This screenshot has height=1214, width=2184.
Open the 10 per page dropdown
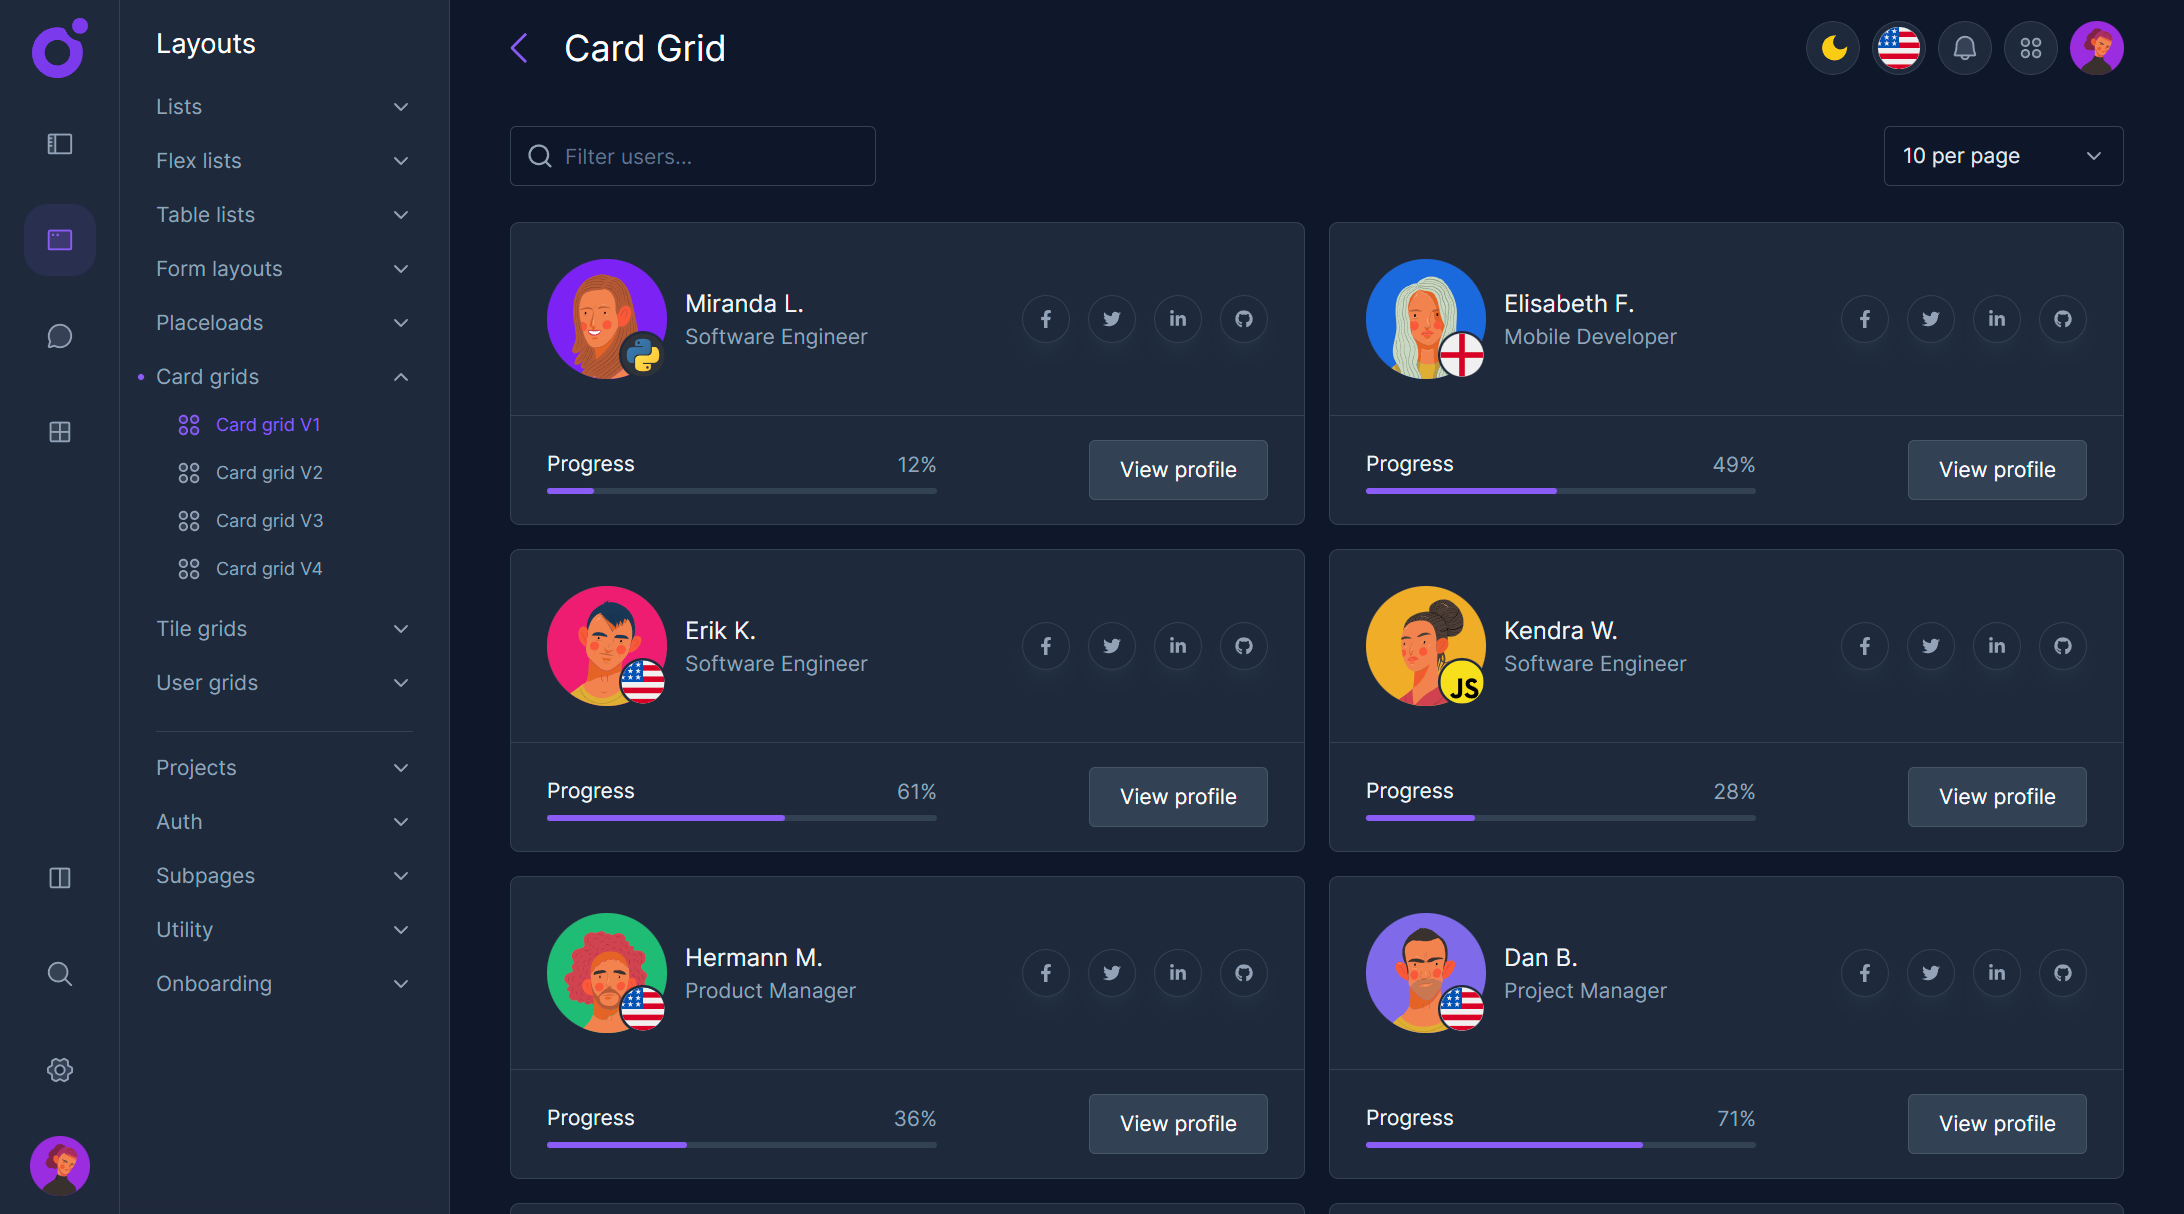click(x=2002, y=156)
